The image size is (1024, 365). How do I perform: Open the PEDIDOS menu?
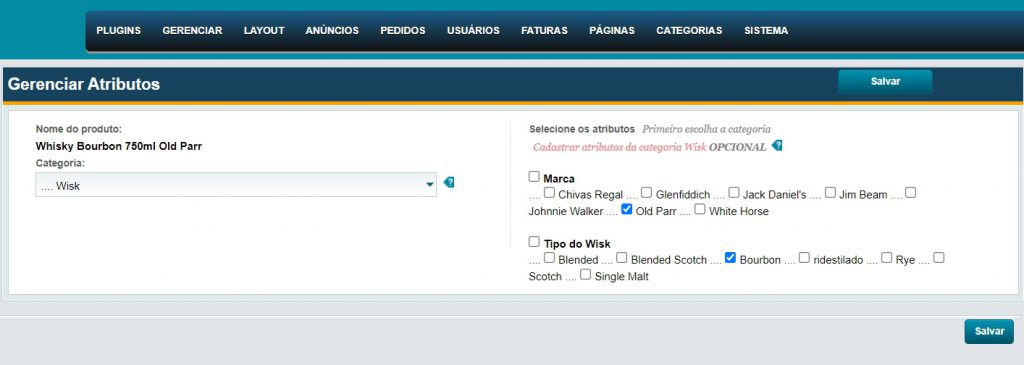pos(402,31)
